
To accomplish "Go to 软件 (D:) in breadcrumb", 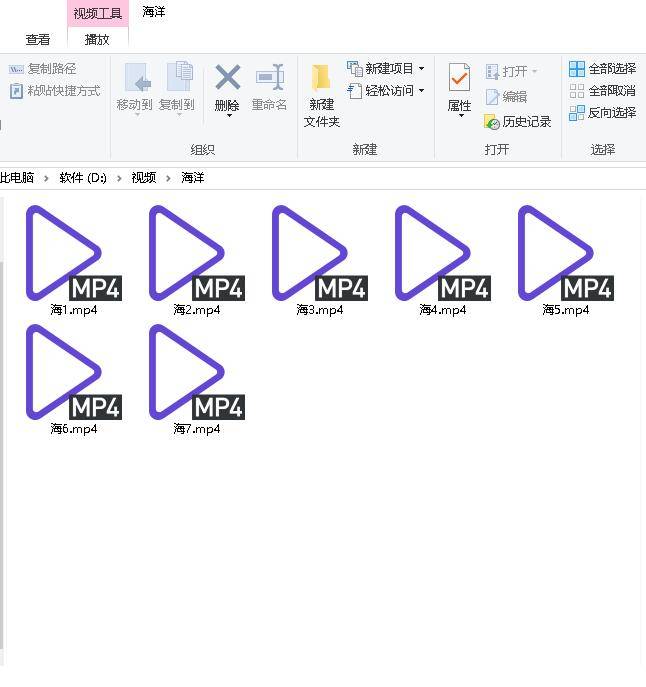I will pyautogui.click(x=83, y=177).
